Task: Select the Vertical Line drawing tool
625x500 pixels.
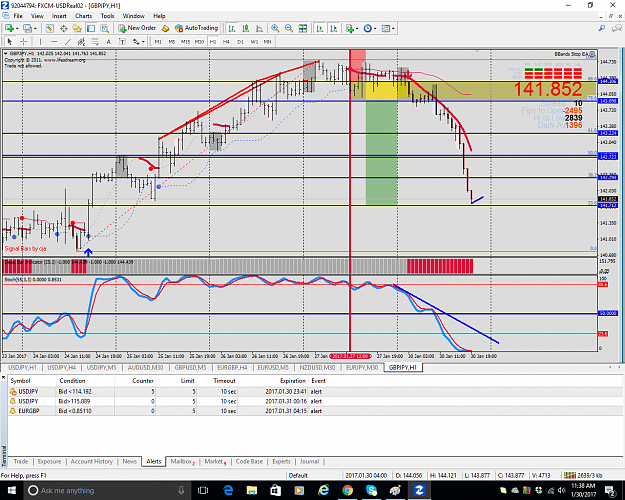Action: click(x=40, y=41)
